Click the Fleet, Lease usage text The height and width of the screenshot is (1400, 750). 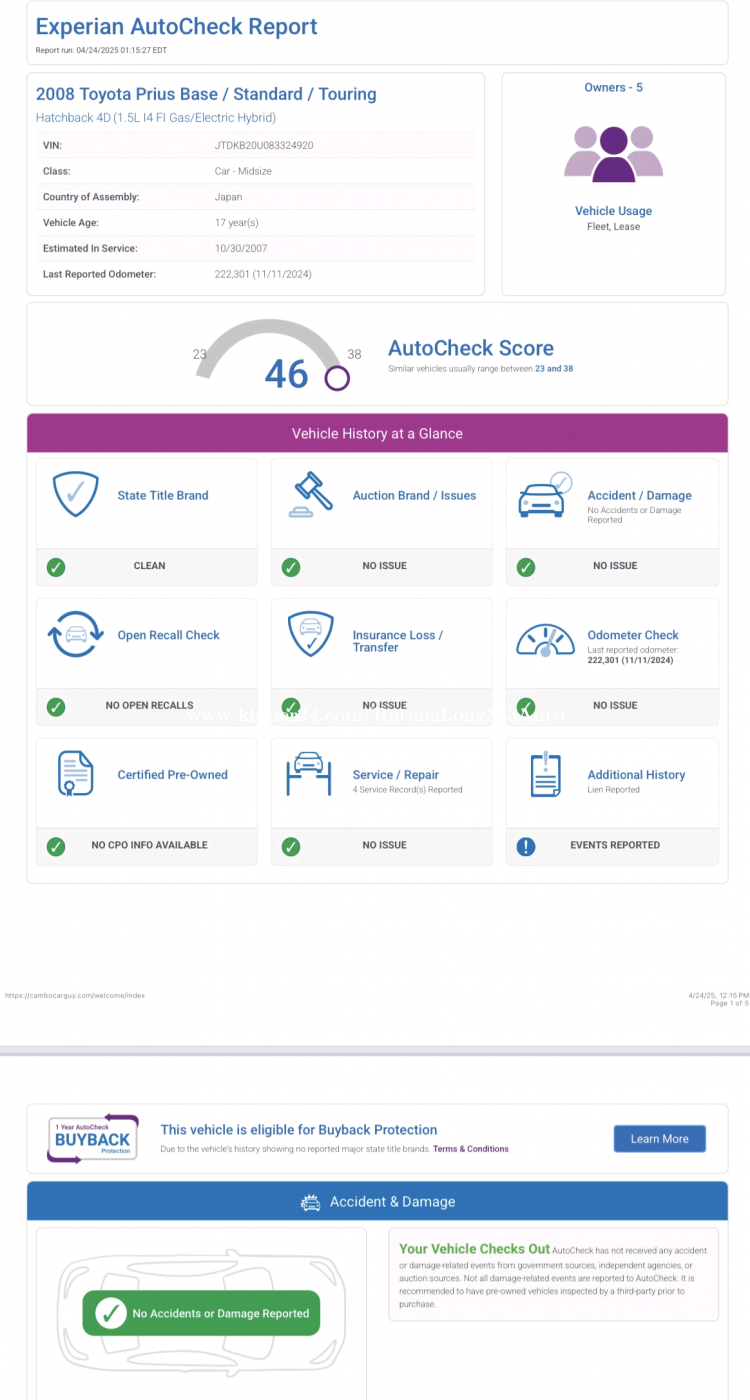613,227
